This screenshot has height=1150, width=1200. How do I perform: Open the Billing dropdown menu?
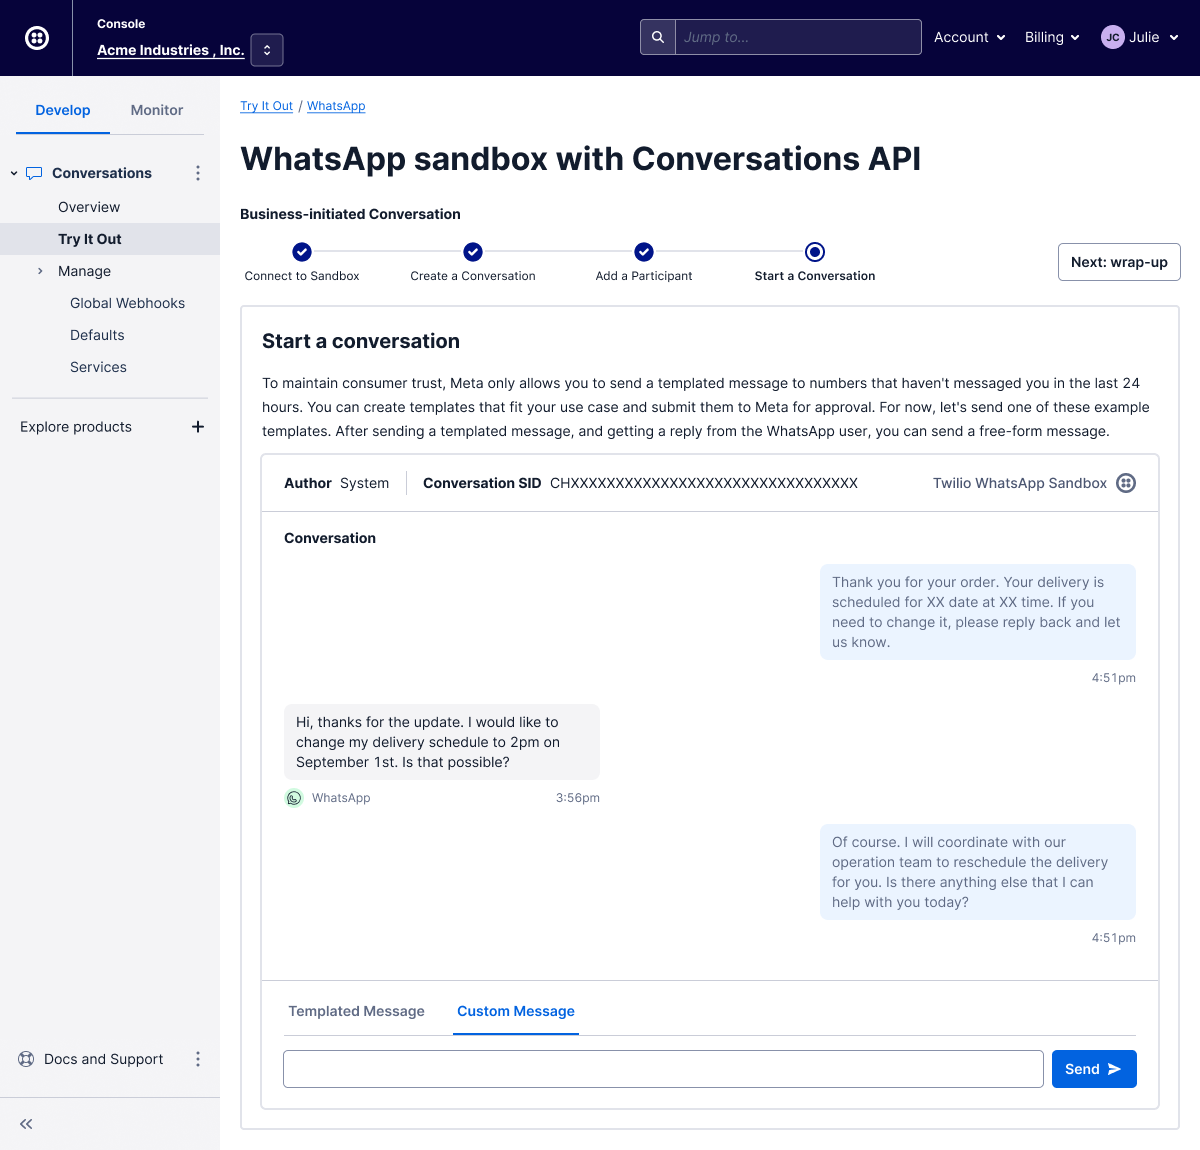coord(1052,37)
